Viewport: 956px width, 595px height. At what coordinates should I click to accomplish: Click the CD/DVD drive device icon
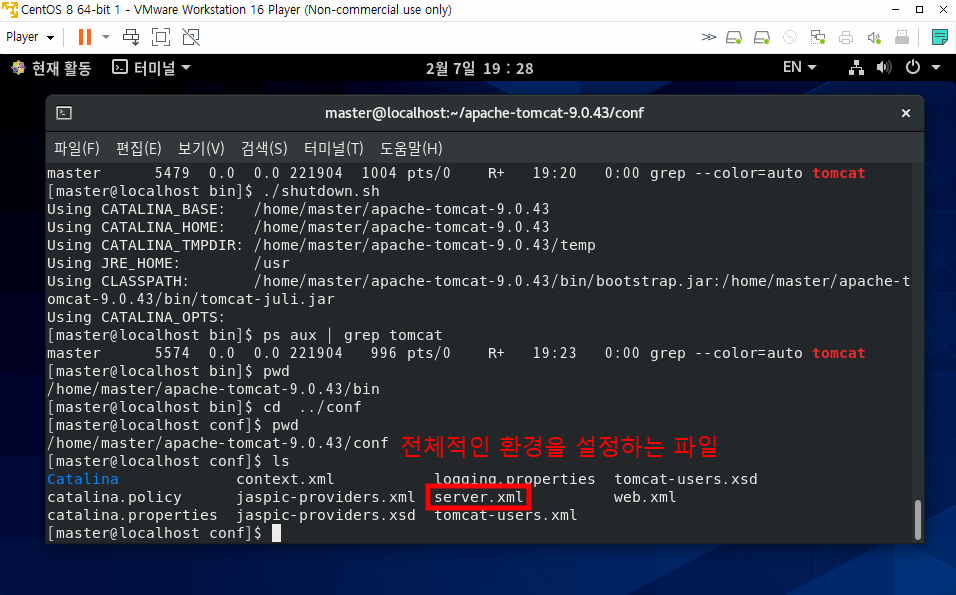(x=790, y=37)
